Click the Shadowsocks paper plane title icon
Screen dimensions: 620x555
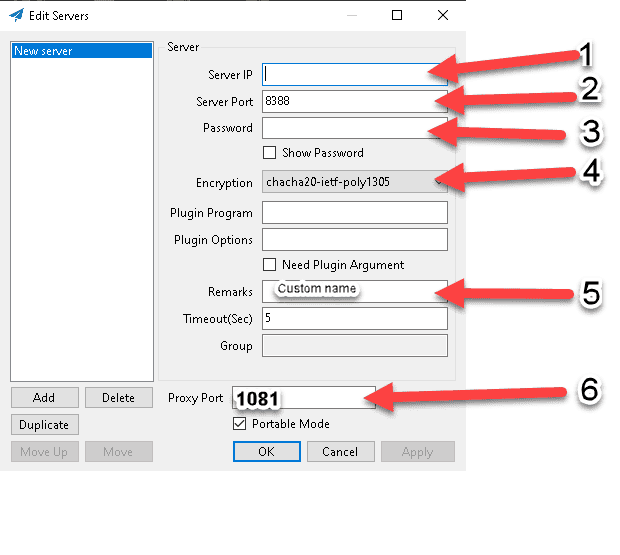(x=16, y=15)
